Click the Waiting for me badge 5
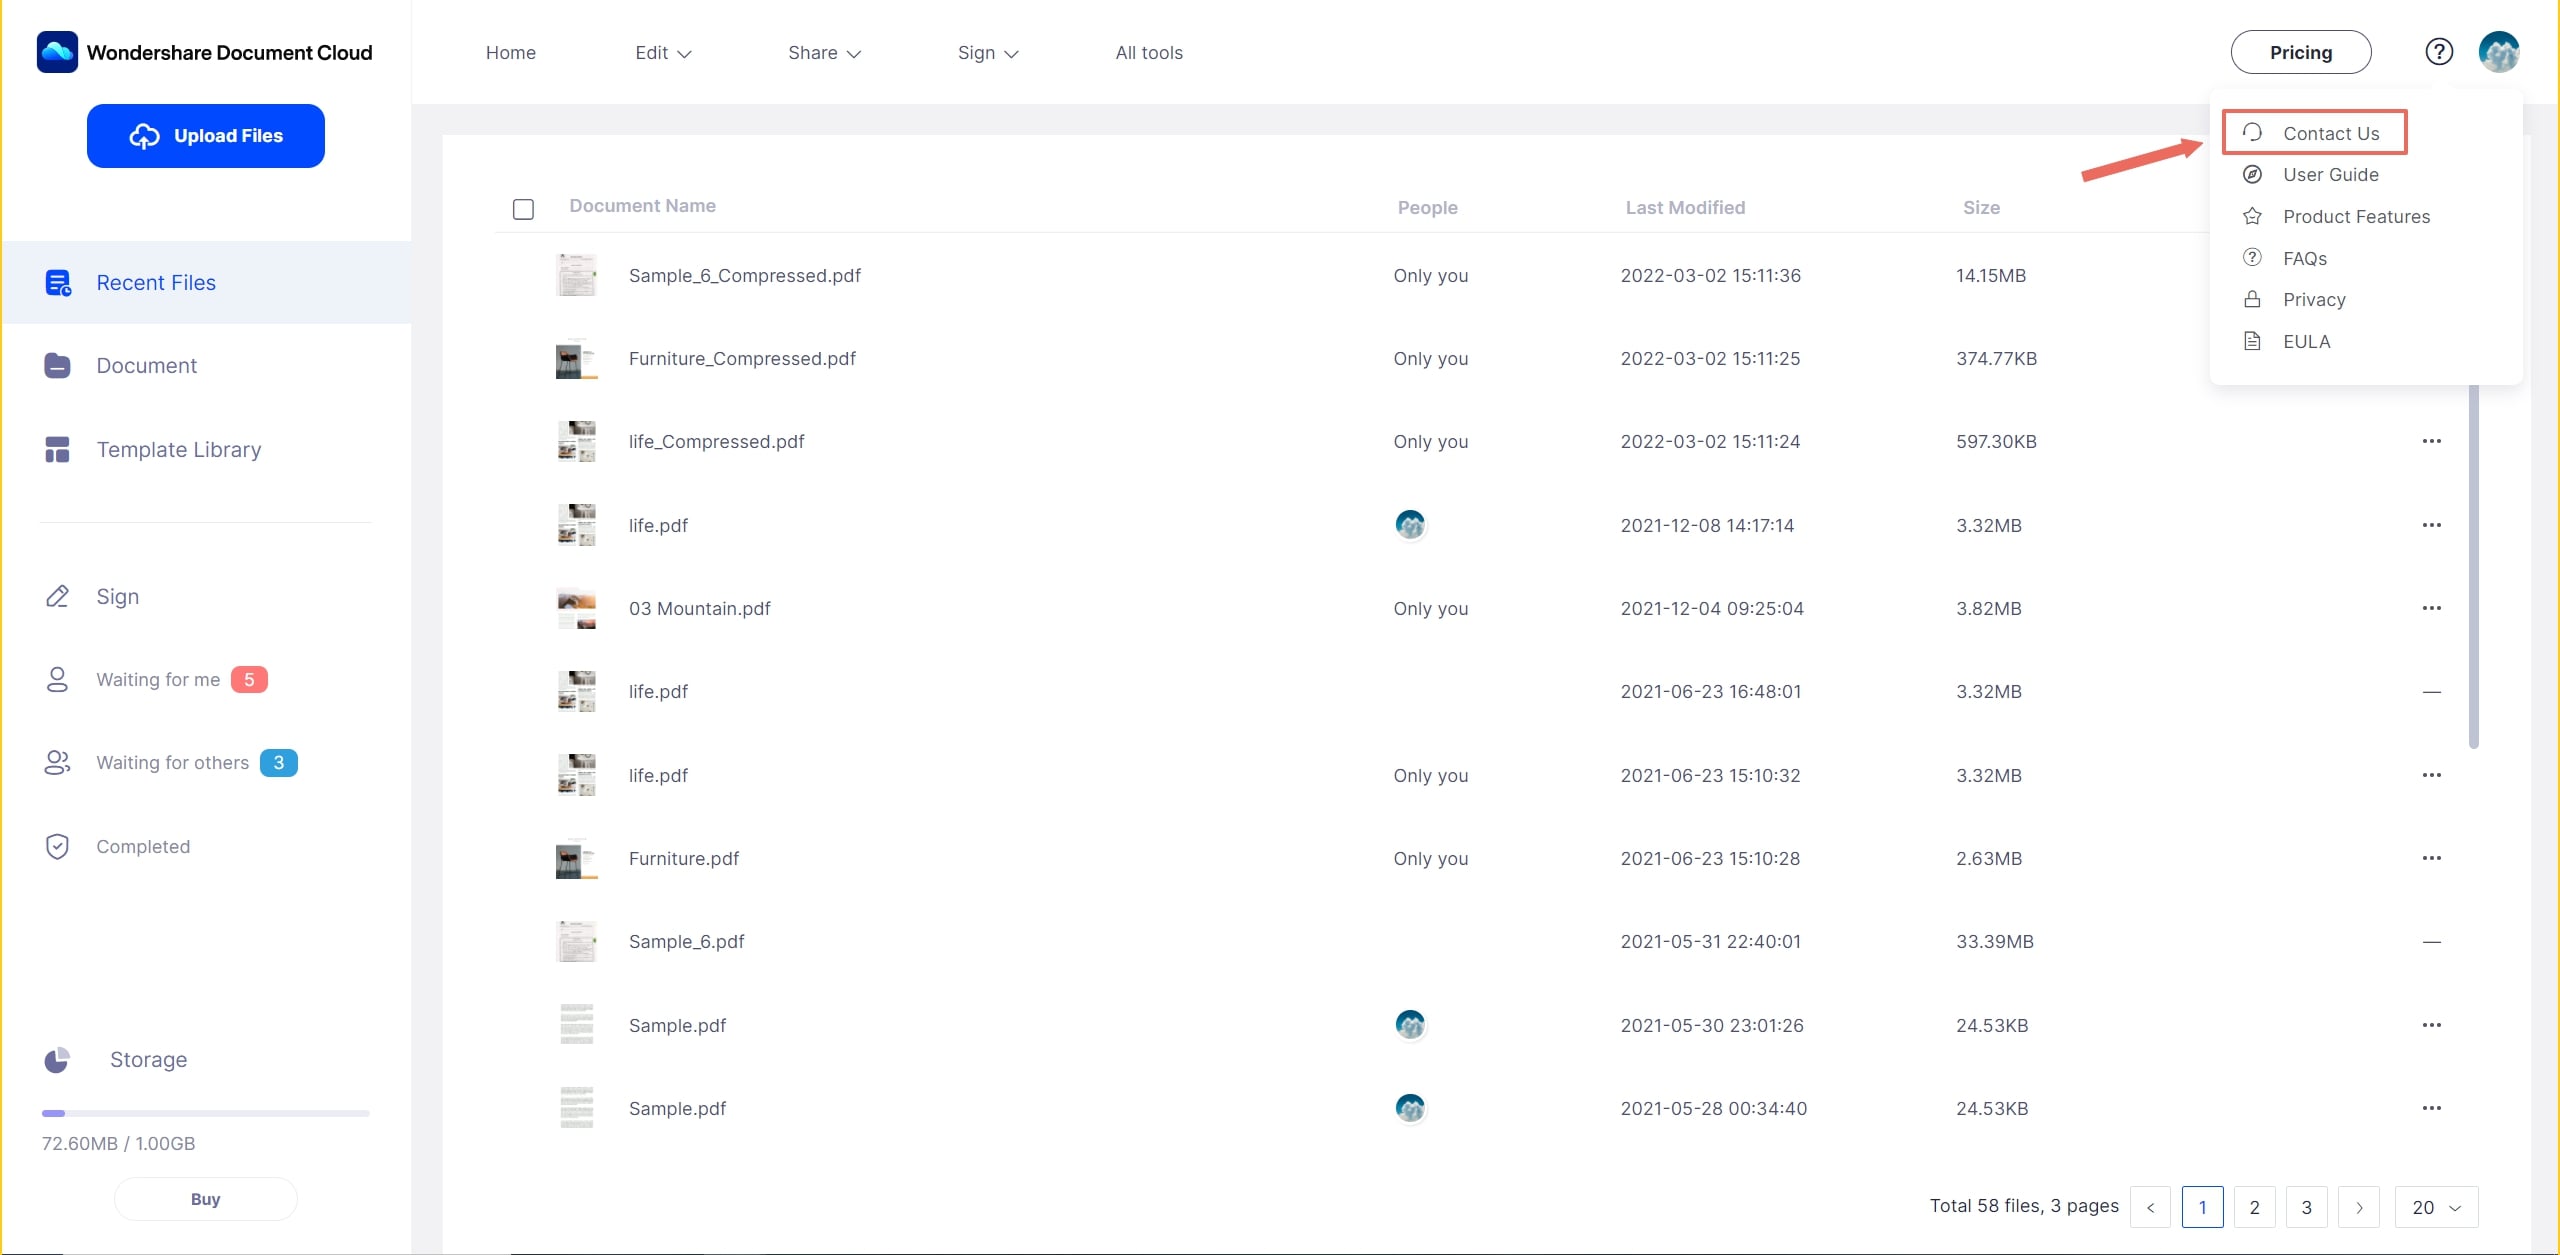2560x1255 pixels. pyautogui.click(x=249, y=680)
